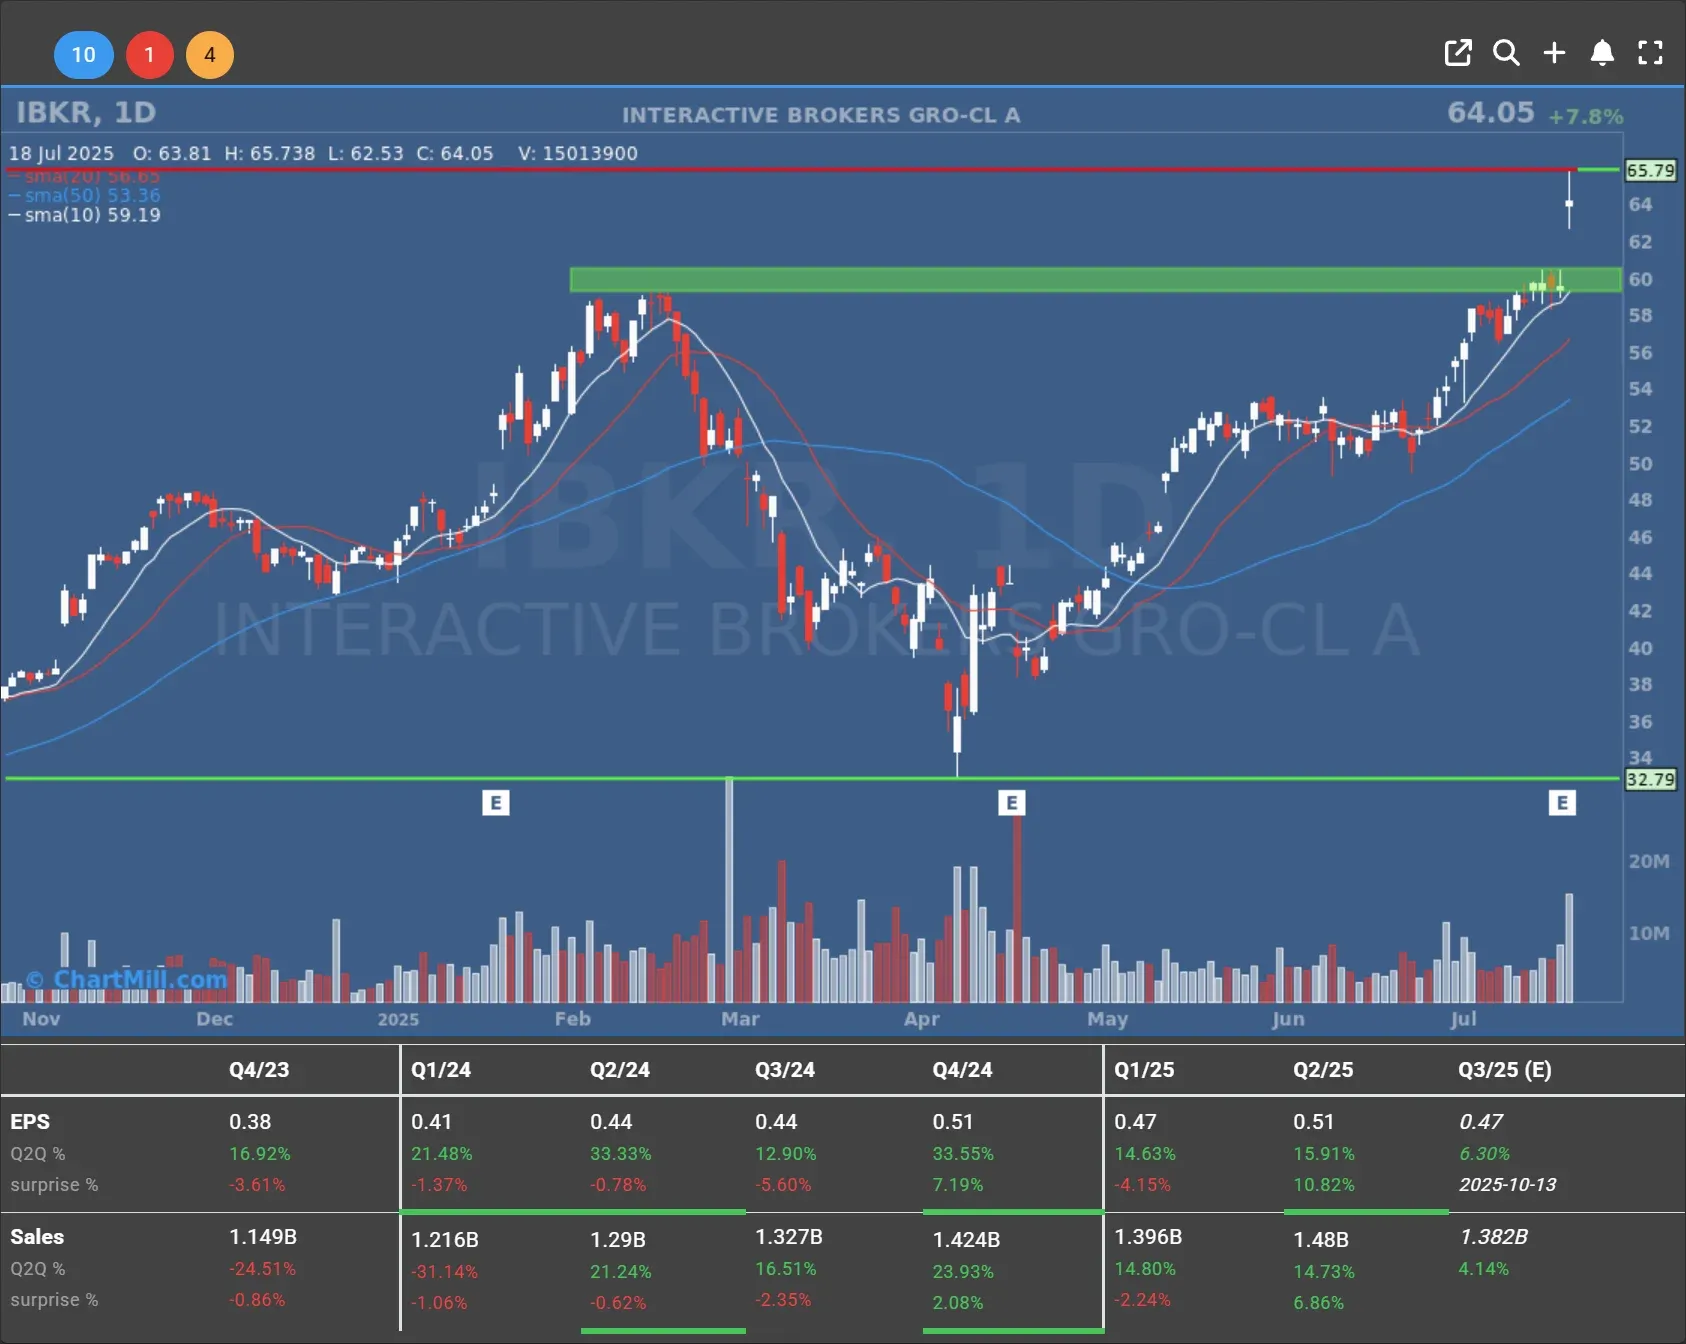1686x1344 pixels.
Task: Click the July earnings E marker
Action: [1563, 803]
